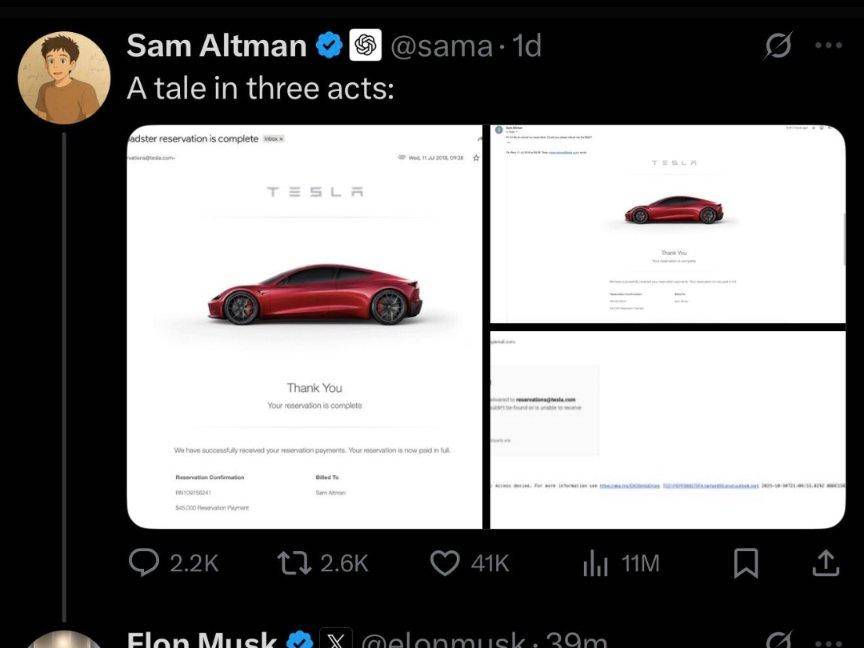The height and width of the screenshot is (648, 864).
Task: Open the three-dot menu on Elon Musk's tweet
Action: pyautogui.click(x=828, y=640)
